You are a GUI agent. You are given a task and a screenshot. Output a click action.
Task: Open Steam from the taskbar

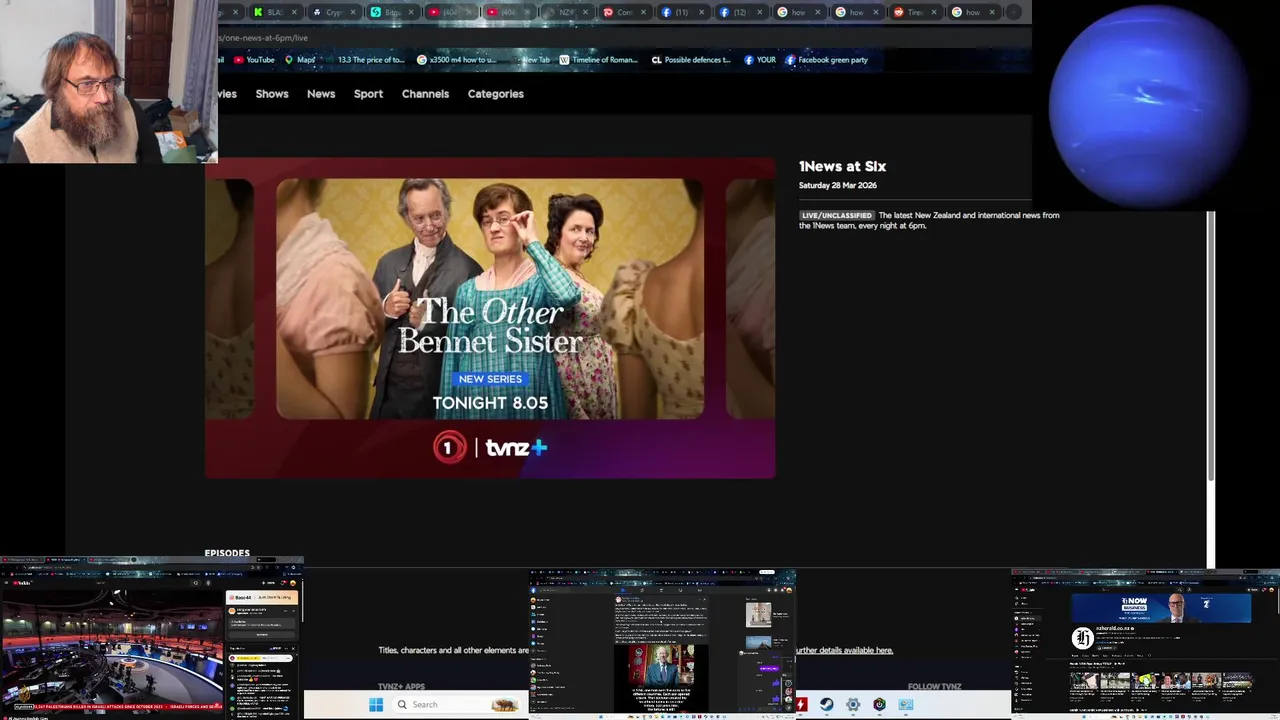tap(827, 705)
